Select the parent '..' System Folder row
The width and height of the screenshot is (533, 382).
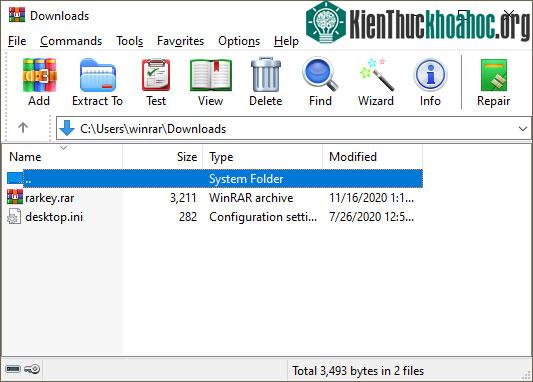[215, 178]
